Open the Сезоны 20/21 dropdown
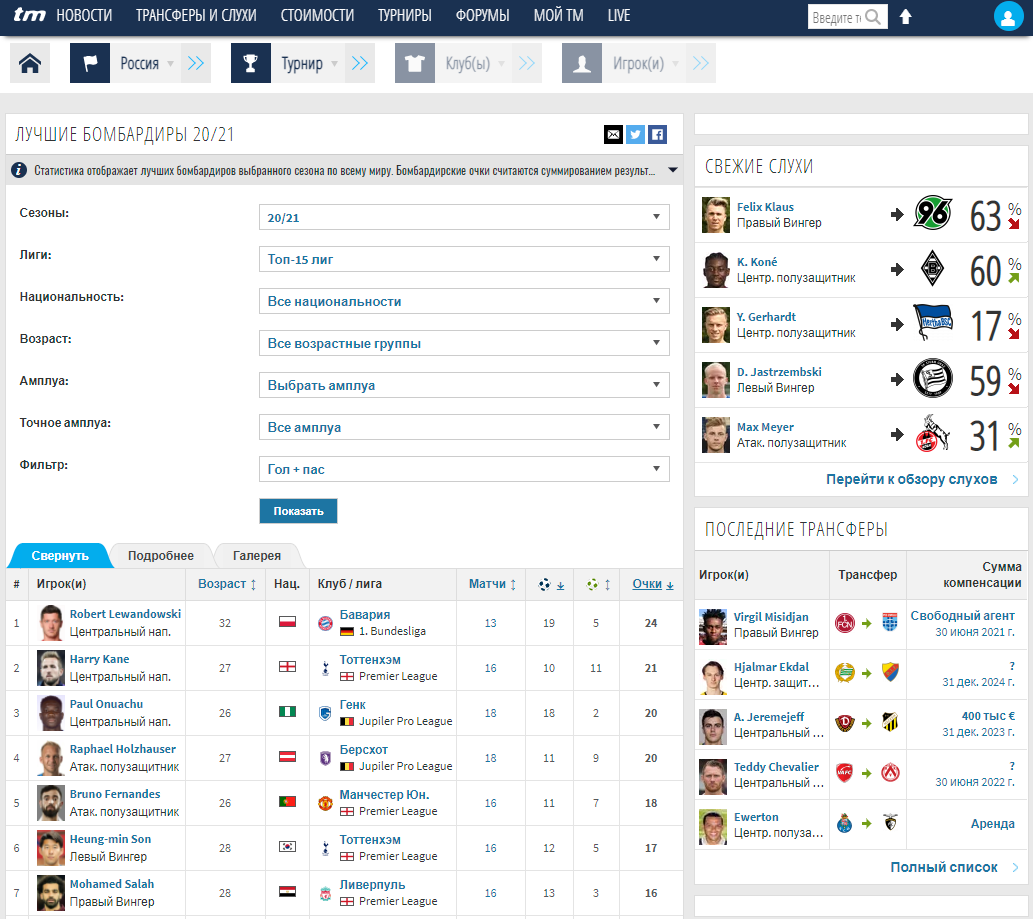Image resolution: width=1033 pixels, height=919 pixels. coord(464,217)
